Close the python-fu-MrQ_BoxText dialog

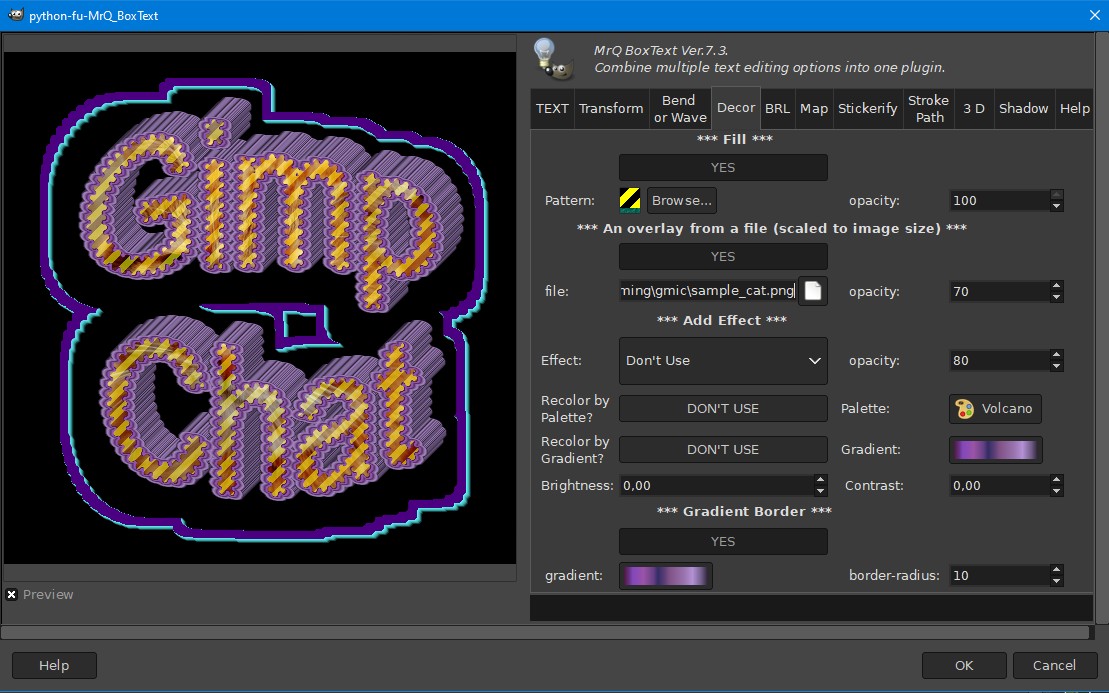point(1094,15)
